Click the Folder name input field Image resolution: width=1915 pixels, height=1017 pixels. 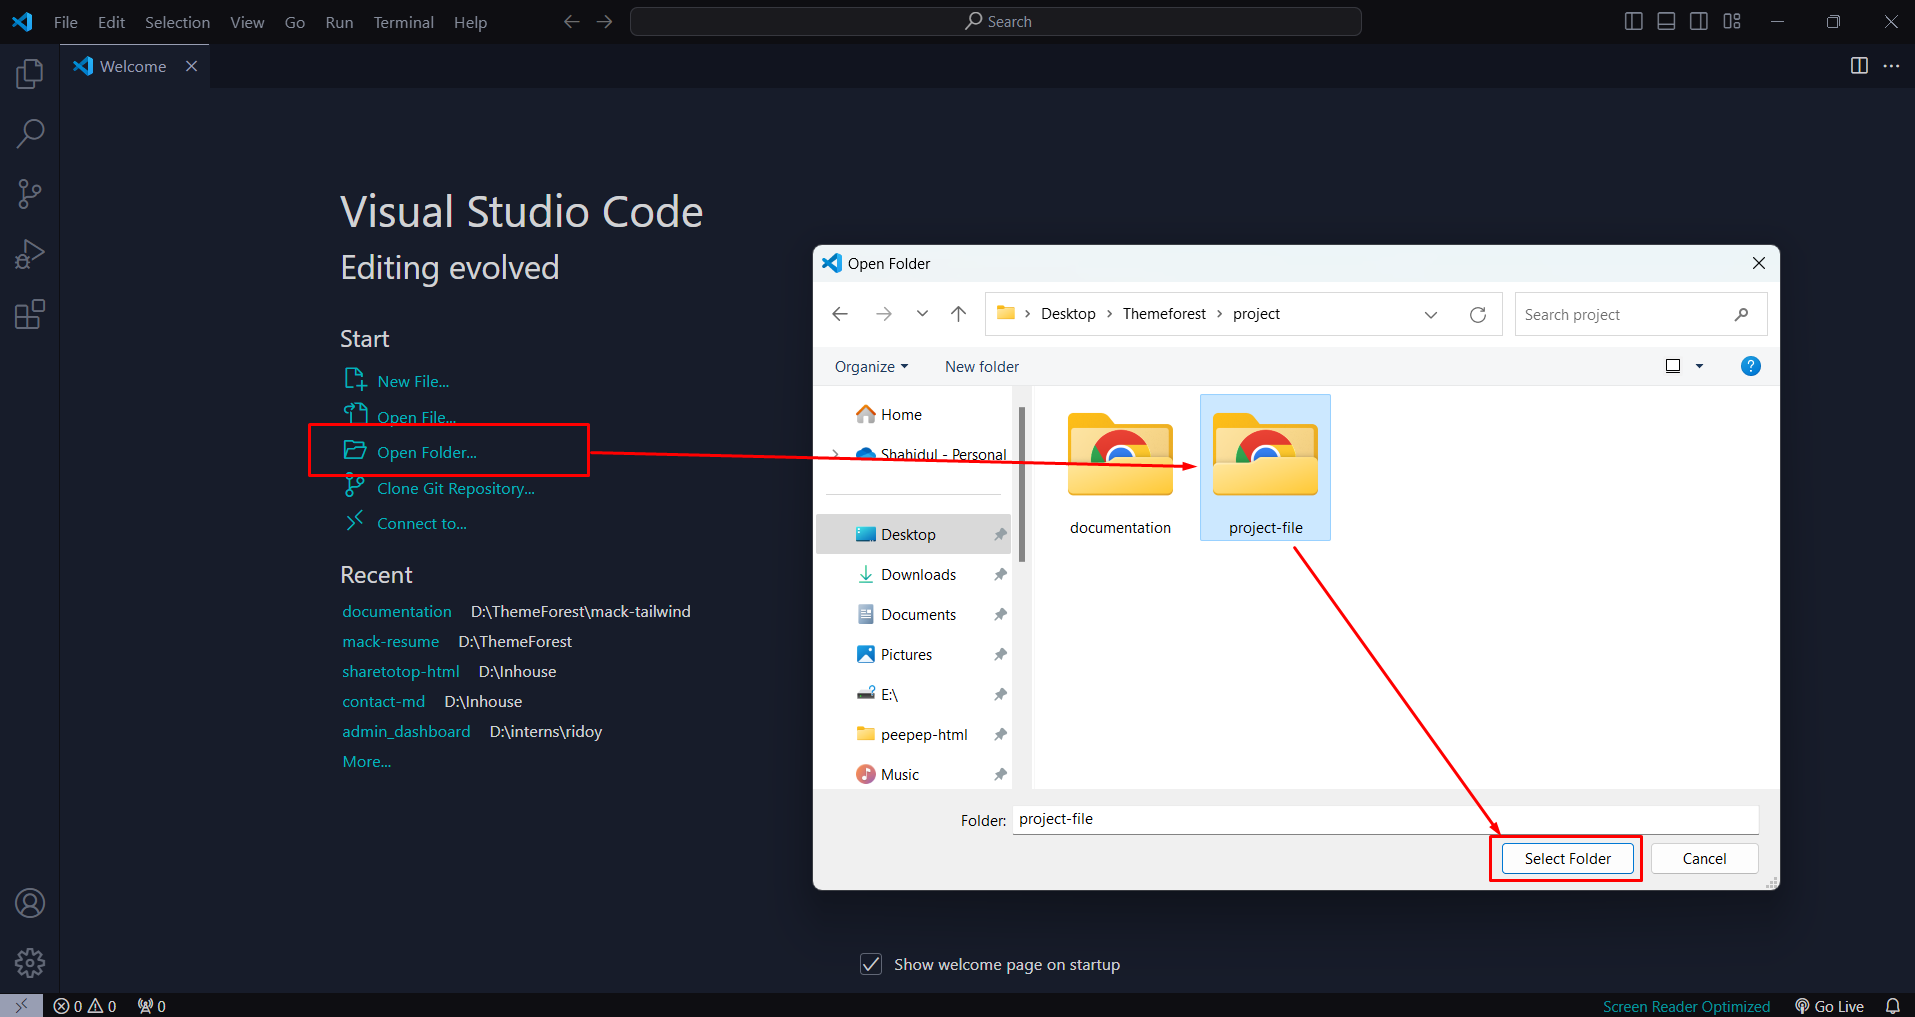tap(1385, 819)
